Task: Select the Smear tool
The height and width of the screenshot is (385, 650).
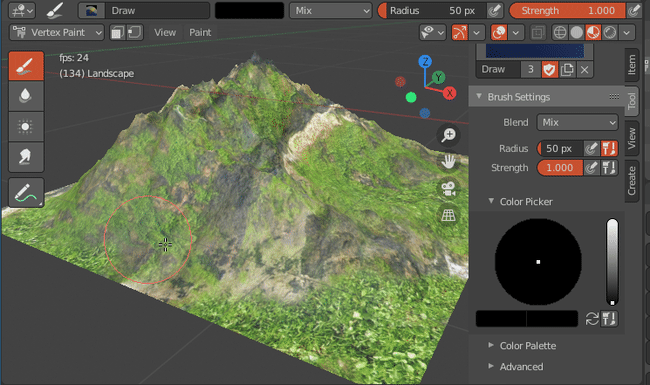Action: click(x=26, y=157)
